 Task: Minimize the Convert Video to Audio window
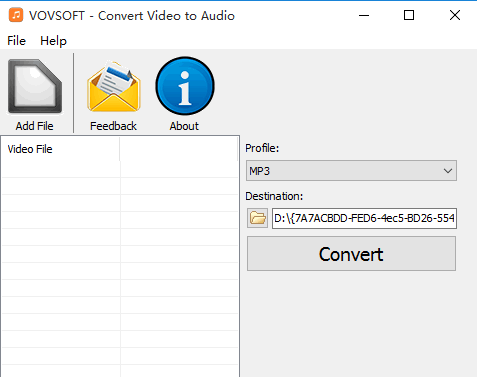(364, 15)
